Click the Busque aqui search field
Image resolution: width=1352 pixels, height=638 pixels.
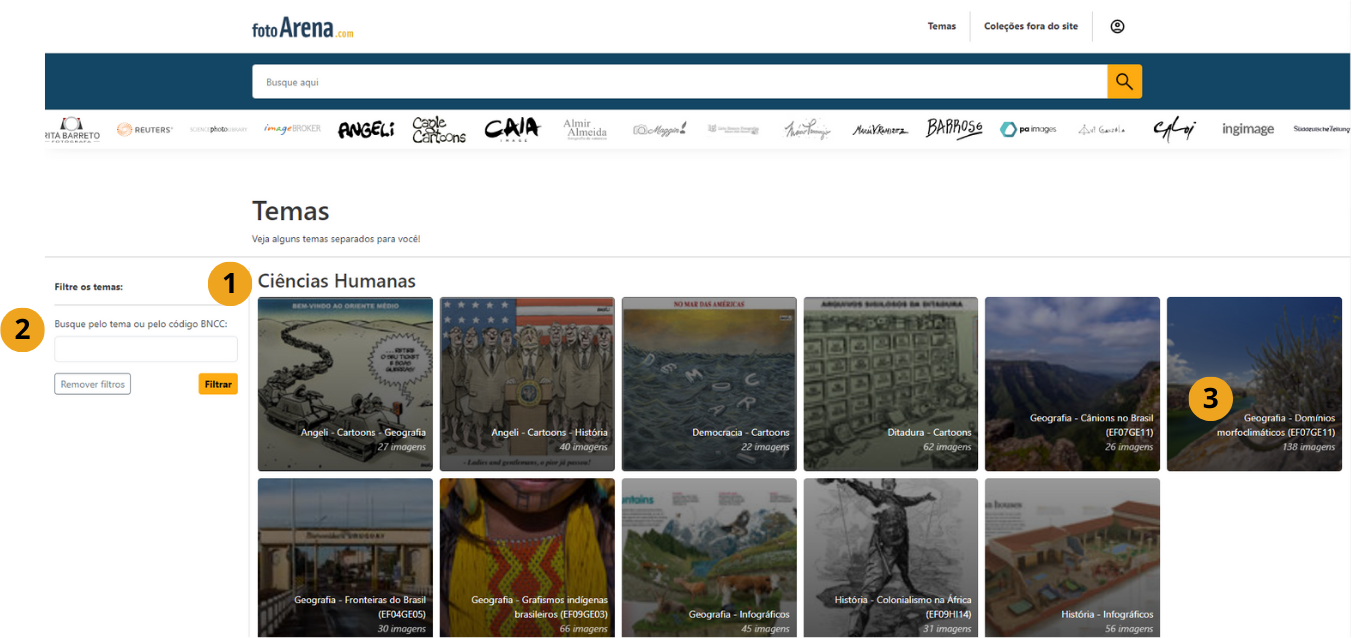[x=679, y=82]
